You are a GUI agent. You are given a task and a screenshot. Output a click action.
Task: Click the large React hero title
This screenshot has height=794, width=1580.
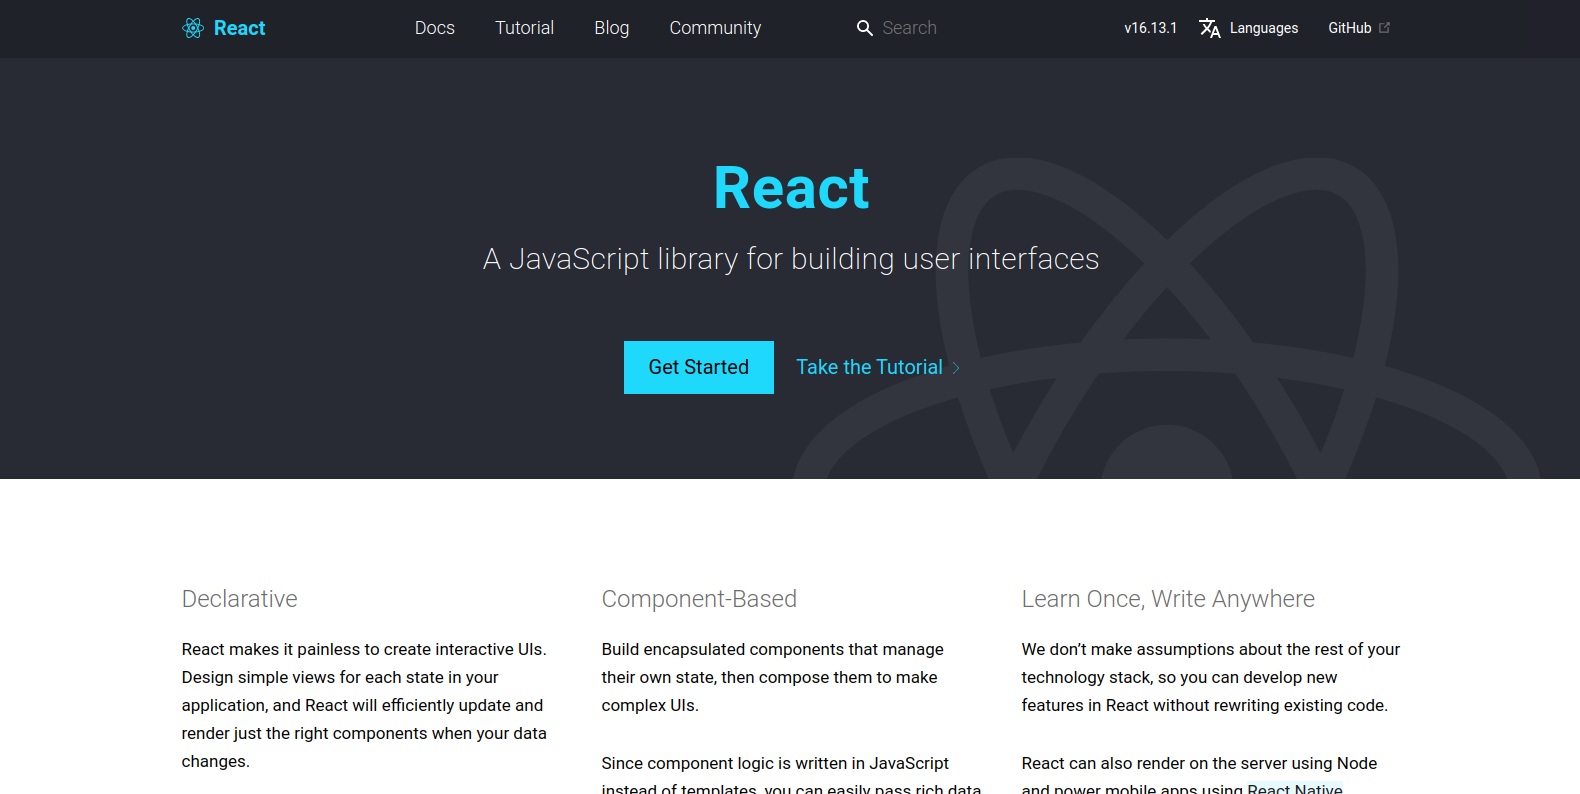[791, 188]
